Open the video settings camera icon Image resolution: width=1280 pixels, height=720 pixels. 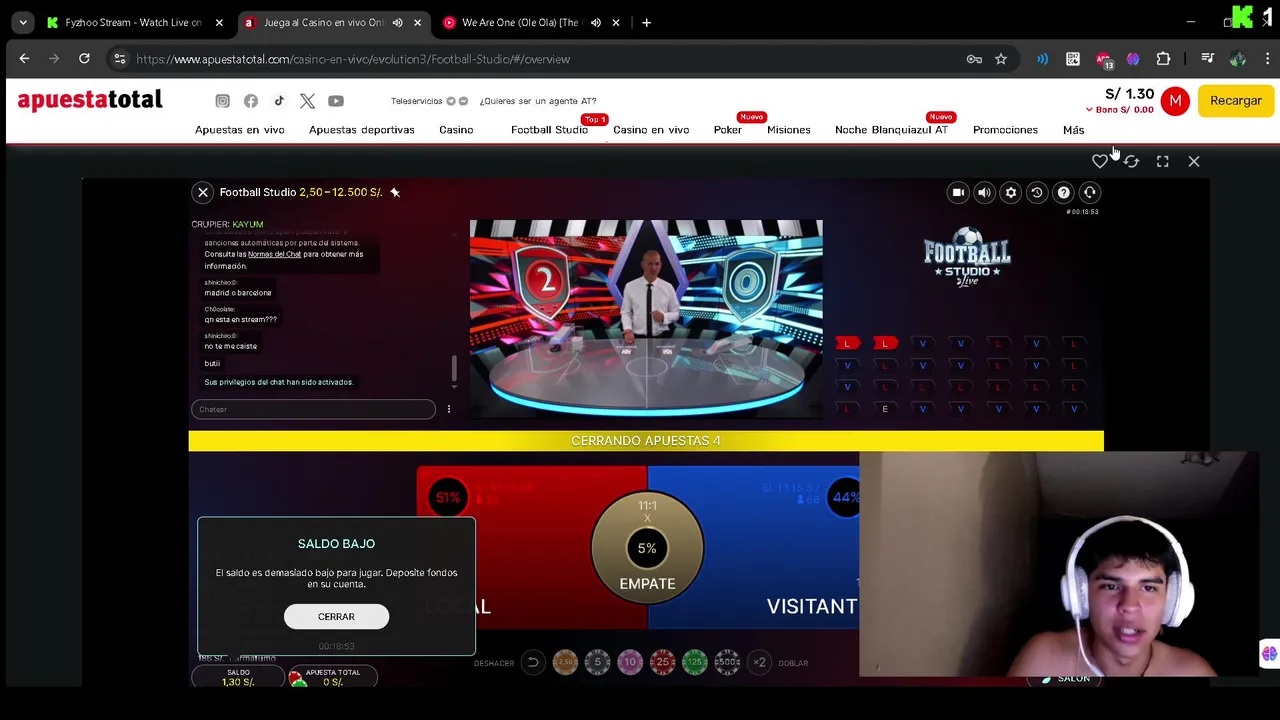click(958, 192)
